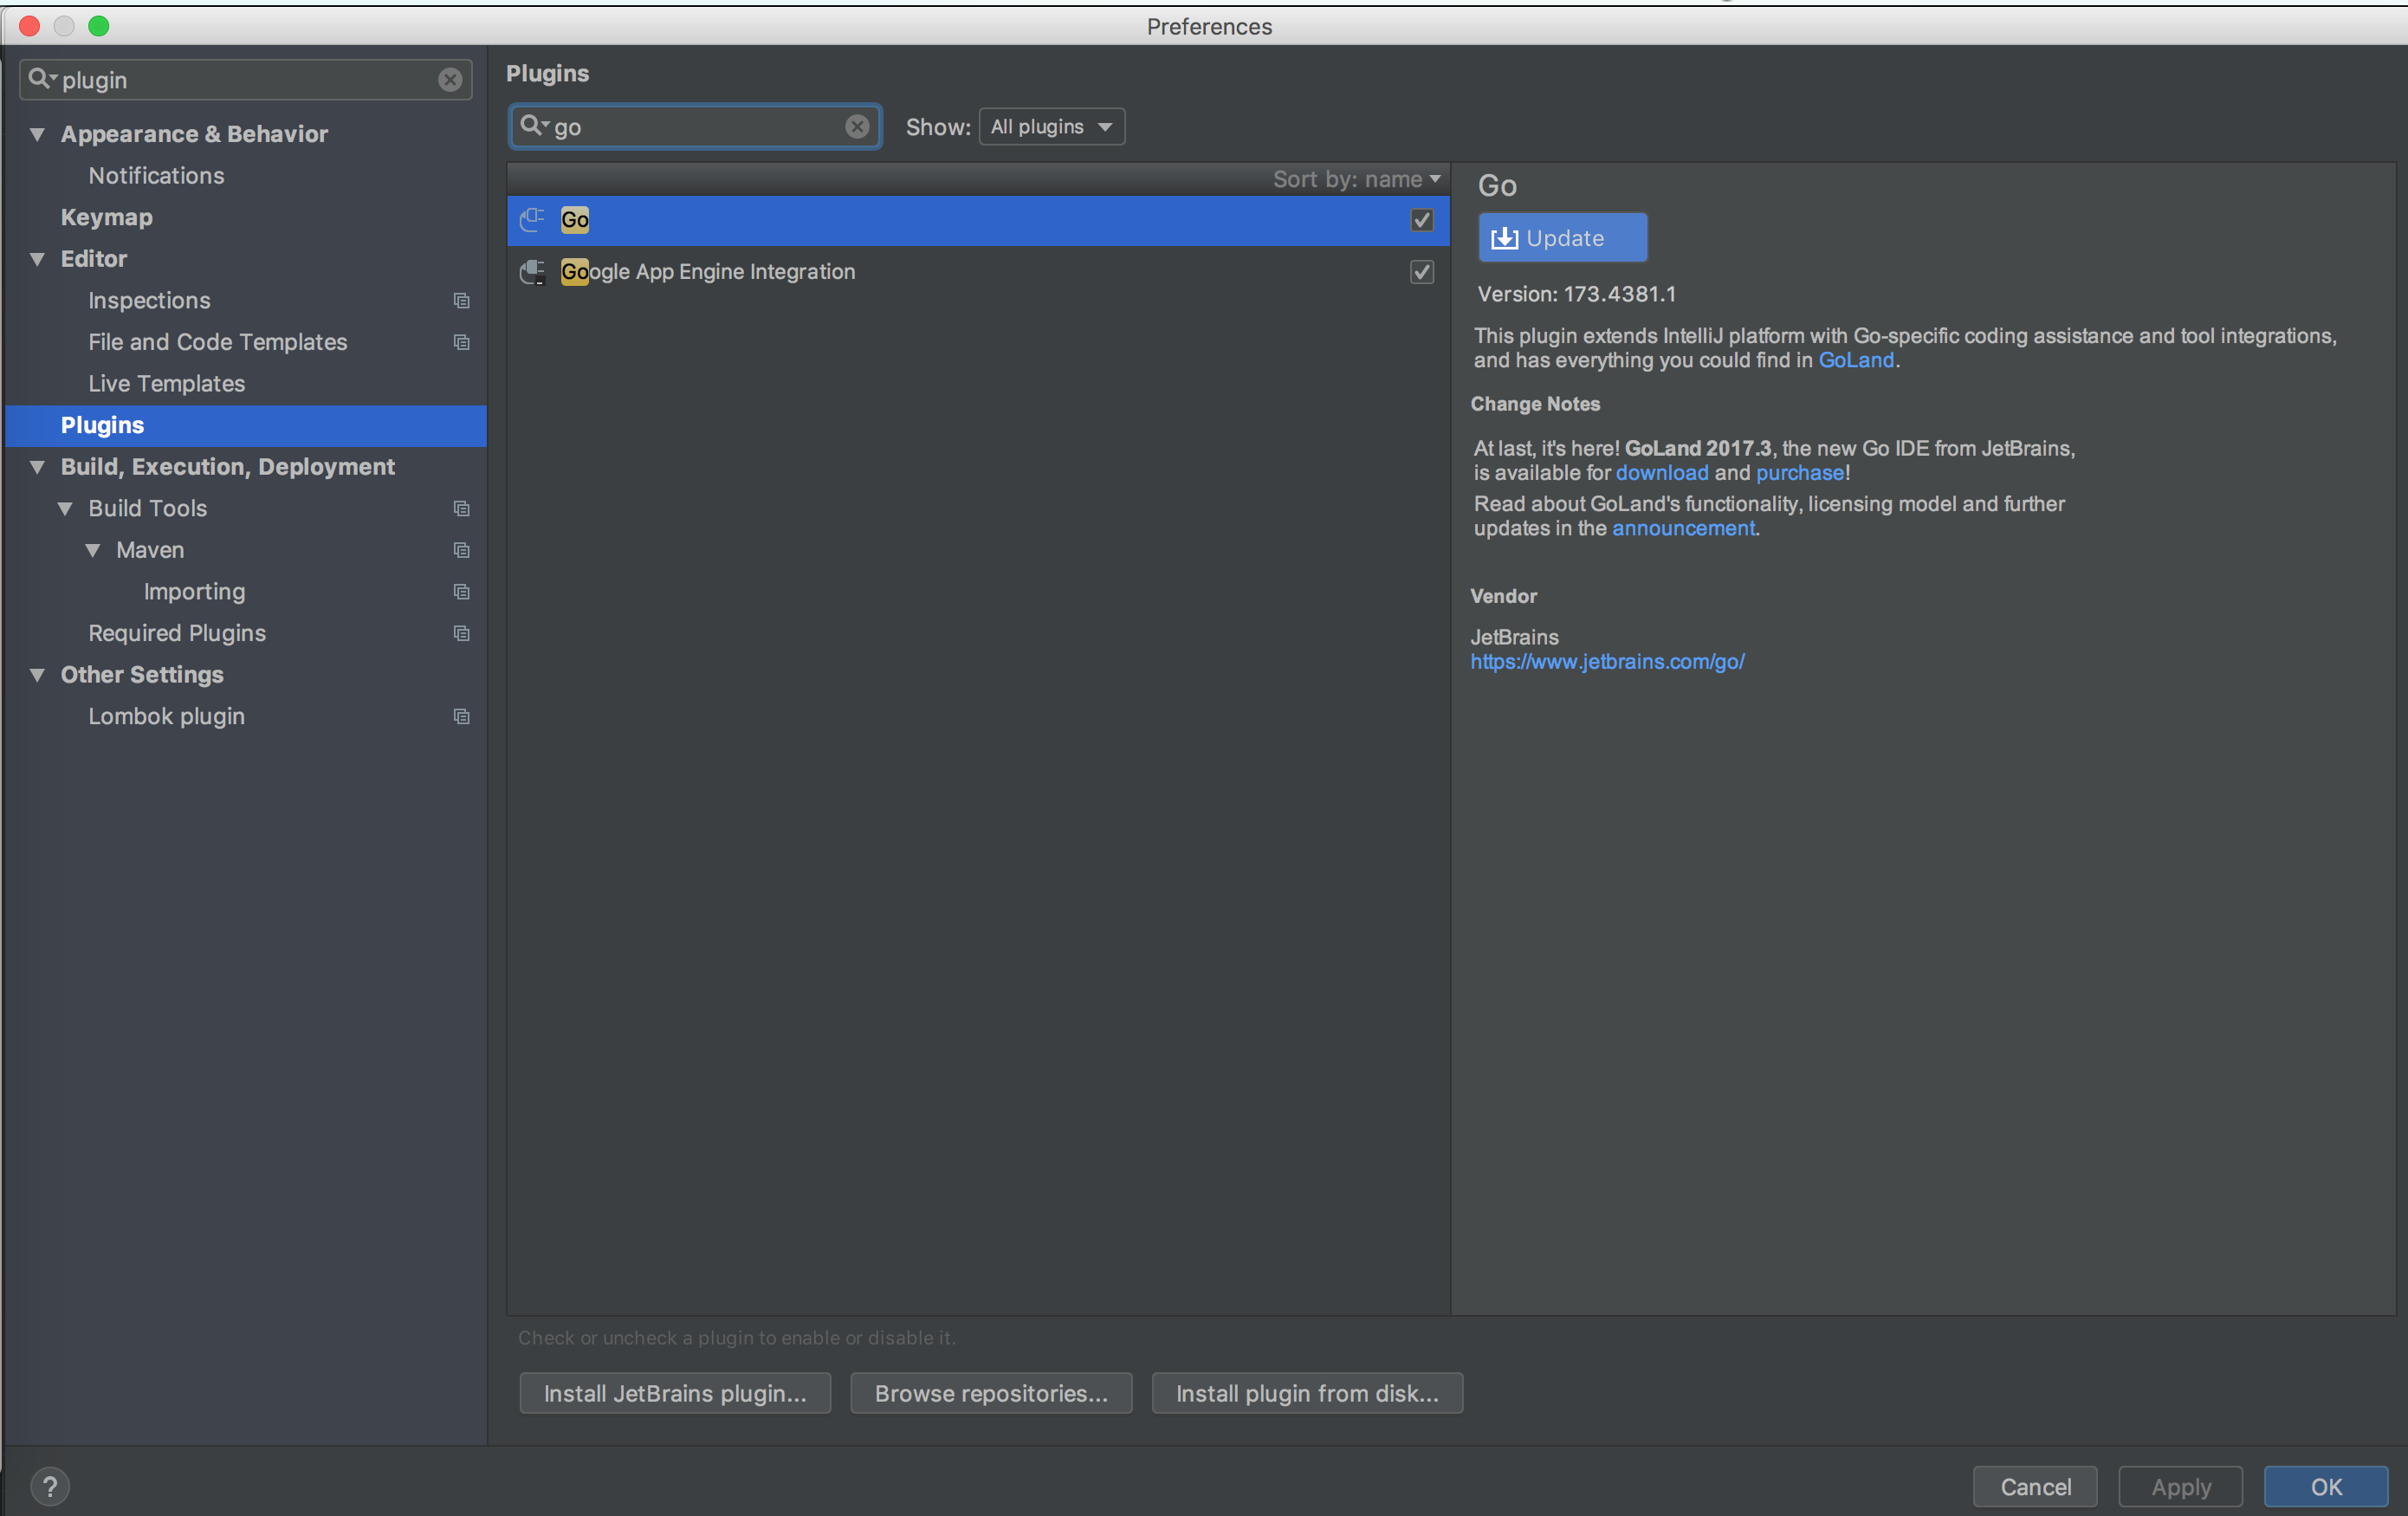Viewport: 2408px width, 1516px height.
Task: Select Inspections in the tree
Action: 149,301
